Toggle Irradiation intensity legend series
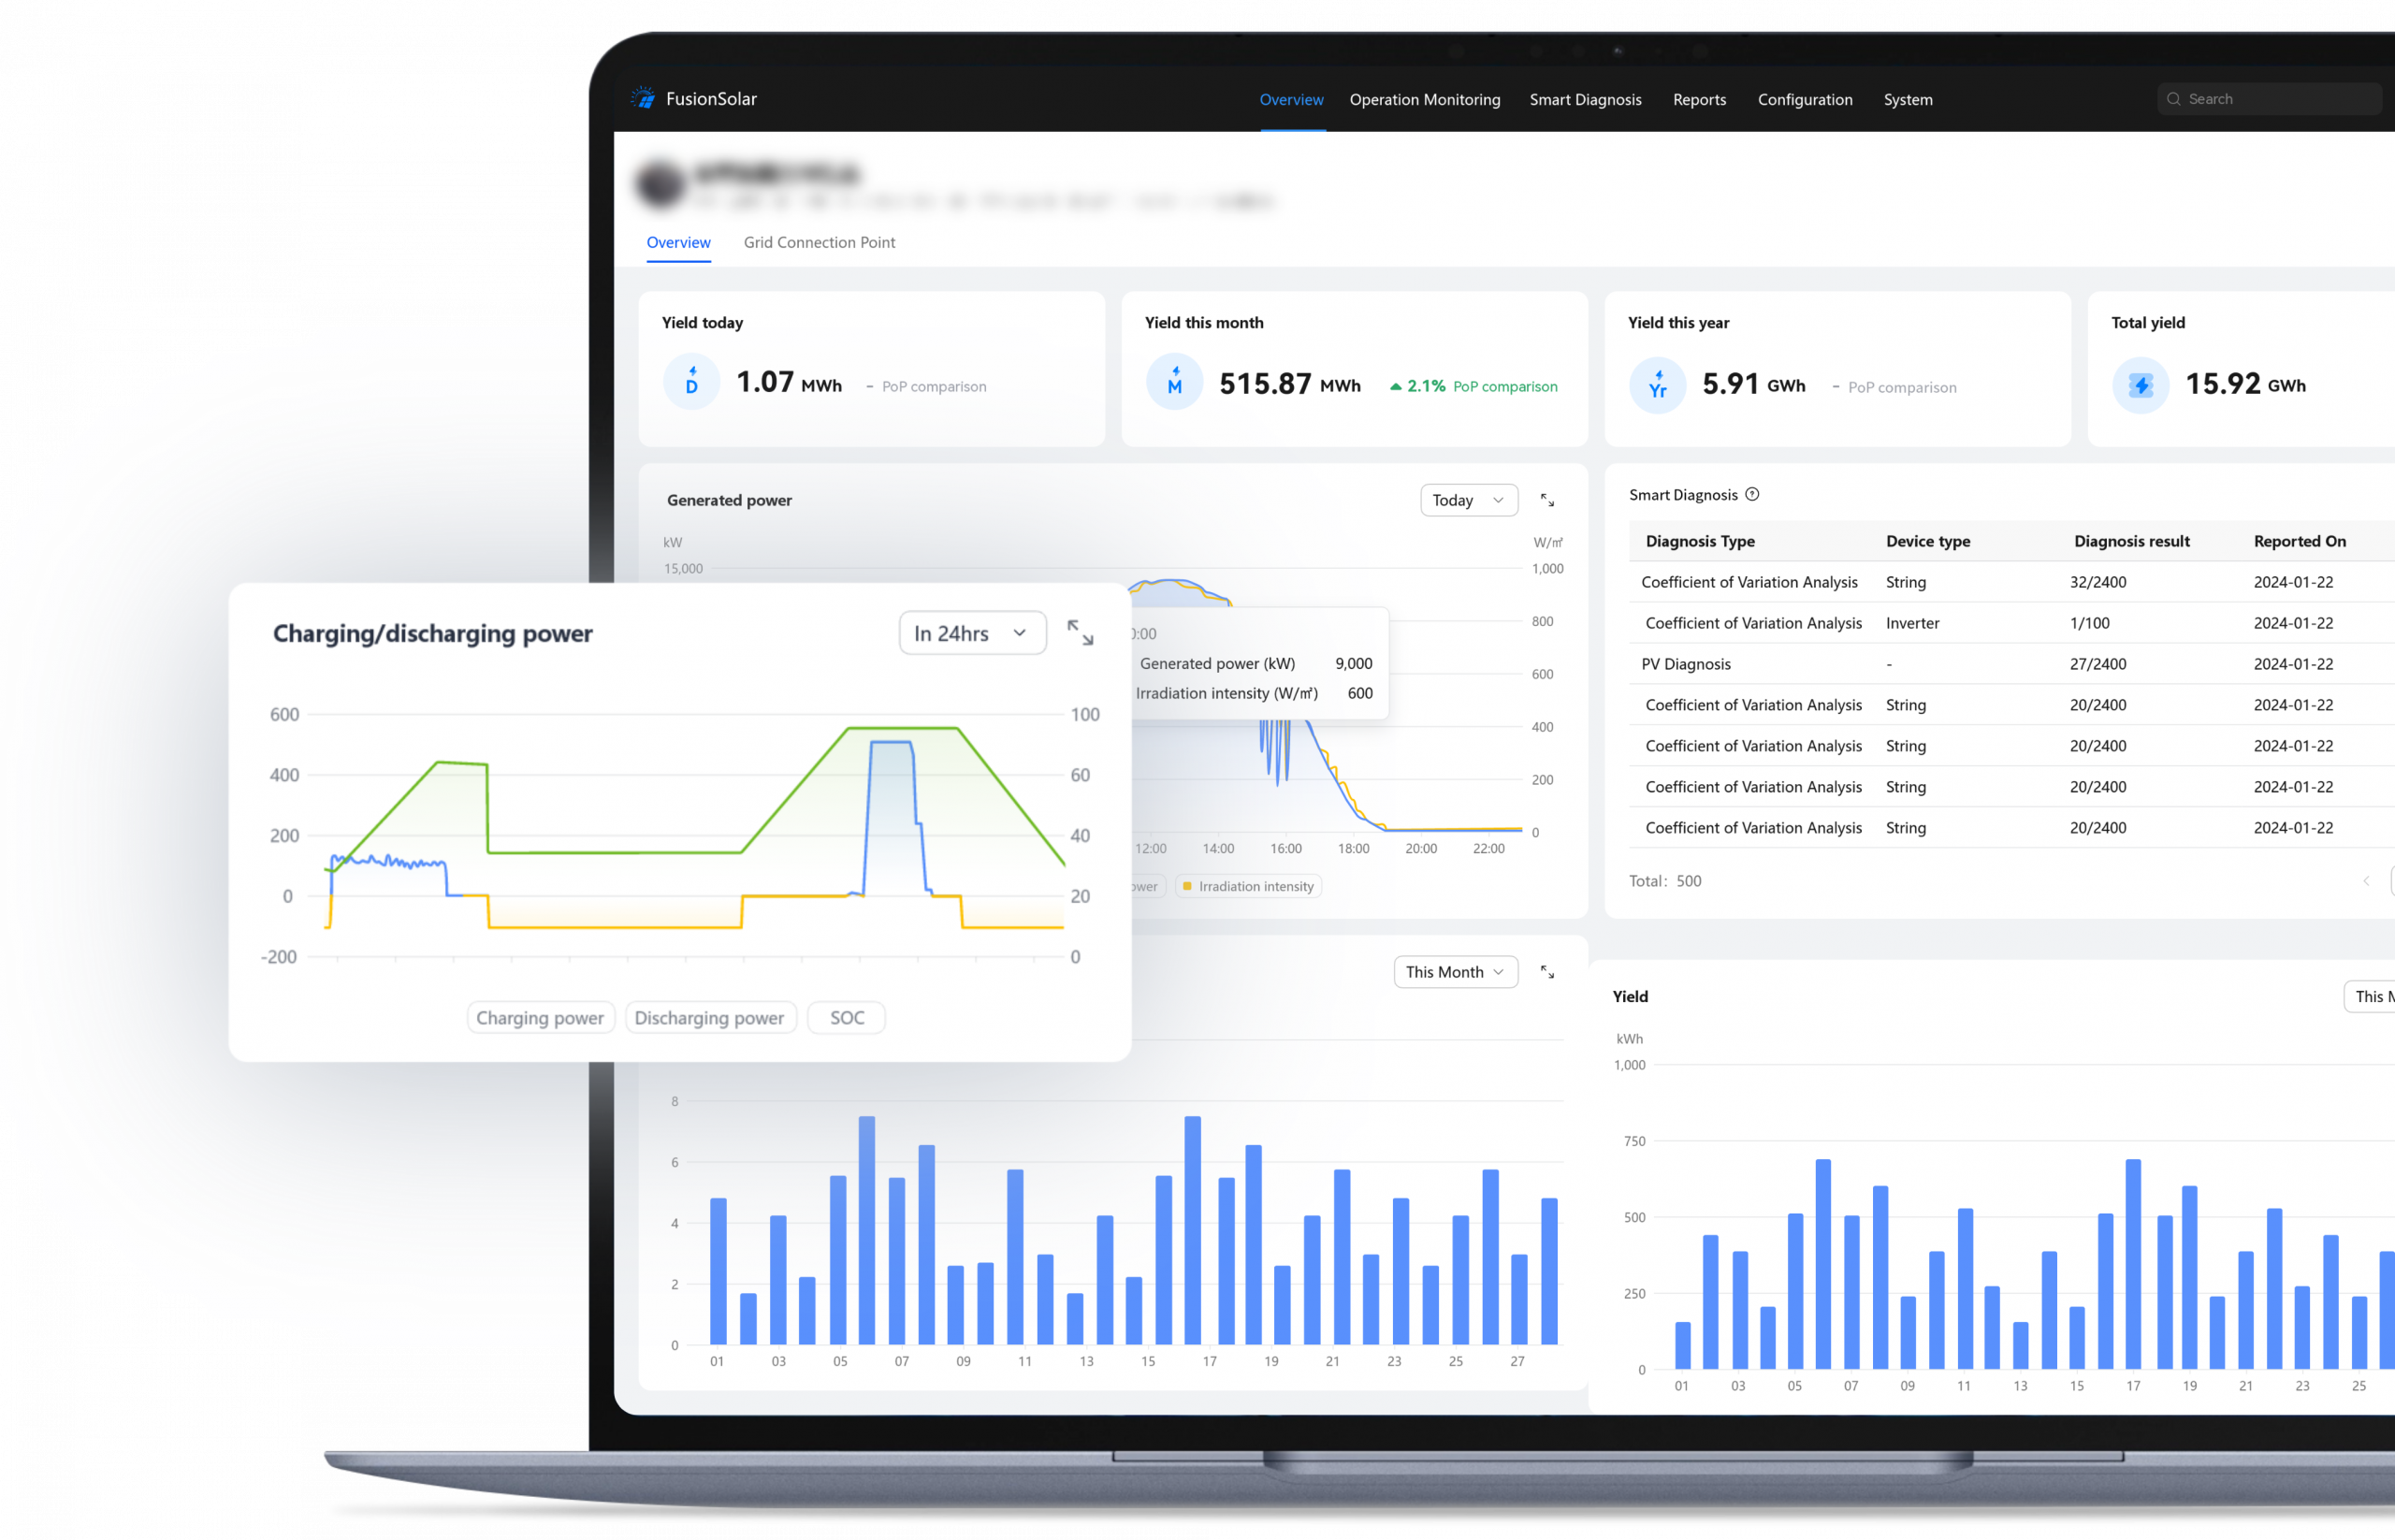 point(1248,886)
